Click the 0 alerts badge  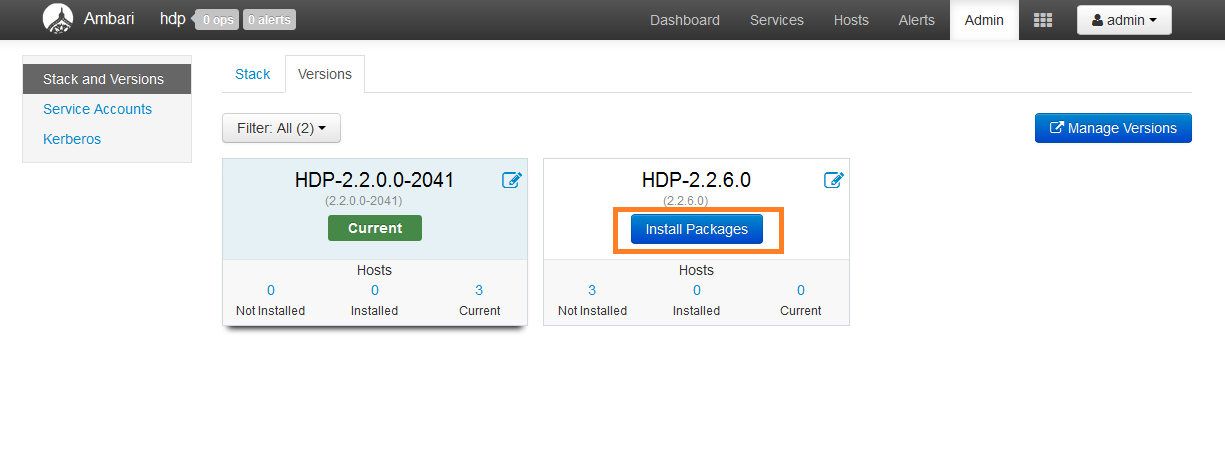tap(269, 19)
